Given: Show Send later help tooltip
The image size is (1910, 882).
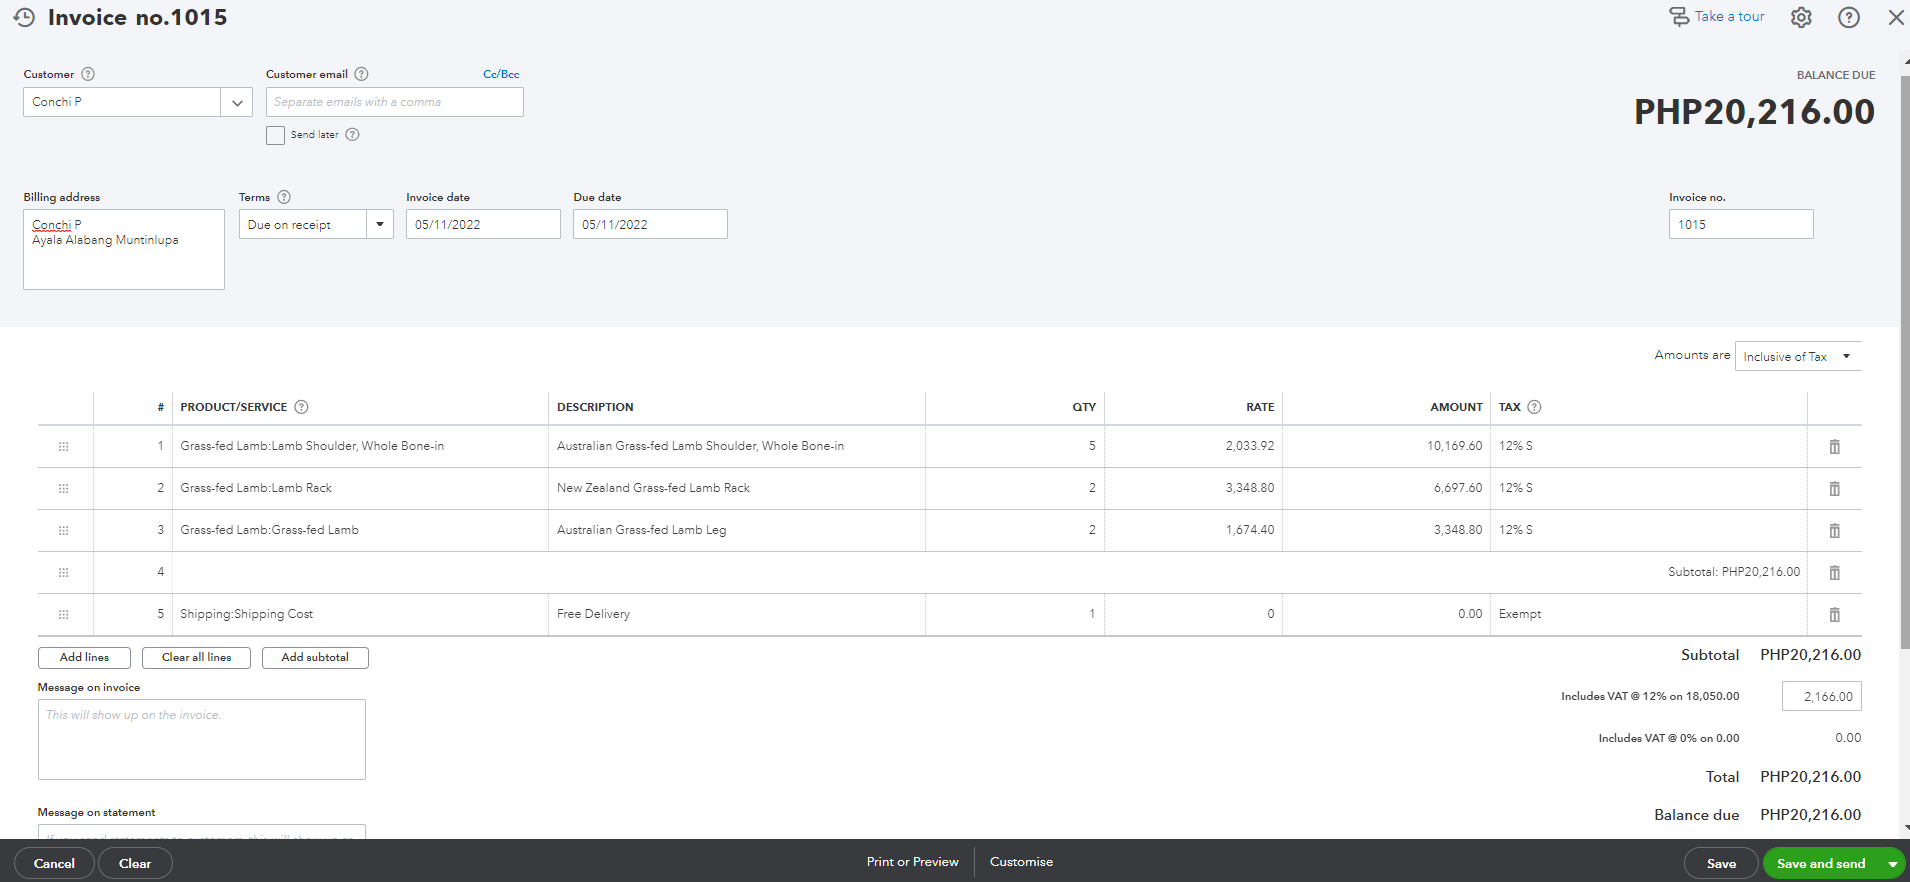Looking at the screenshot, I should [352, 135].
